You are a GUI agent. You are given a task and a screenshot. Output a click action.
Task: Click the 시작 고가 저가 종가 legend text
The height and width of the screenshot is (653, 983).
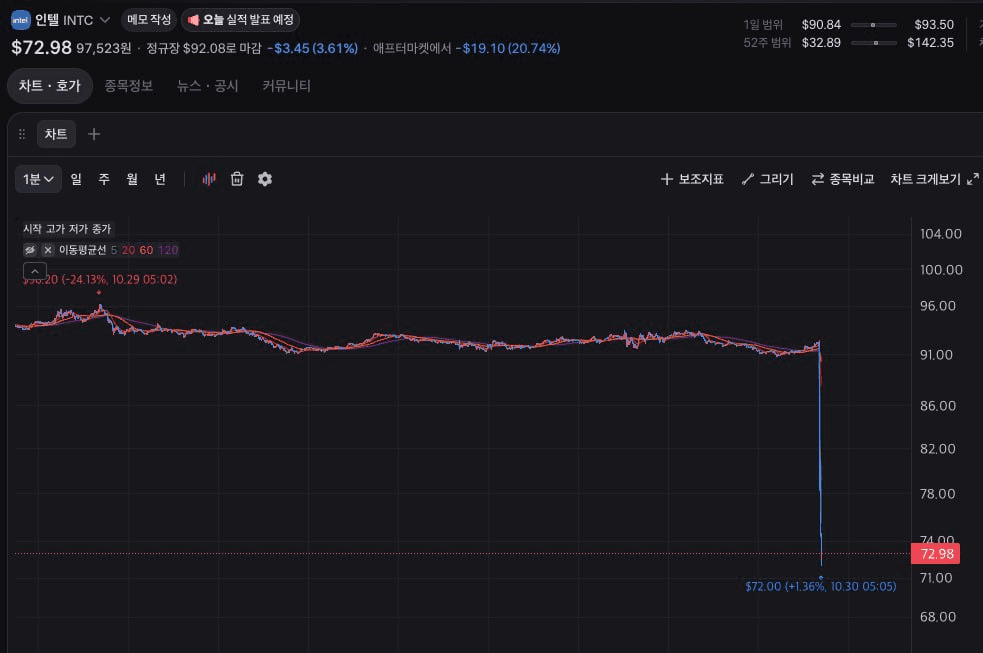tap(67, 229)
